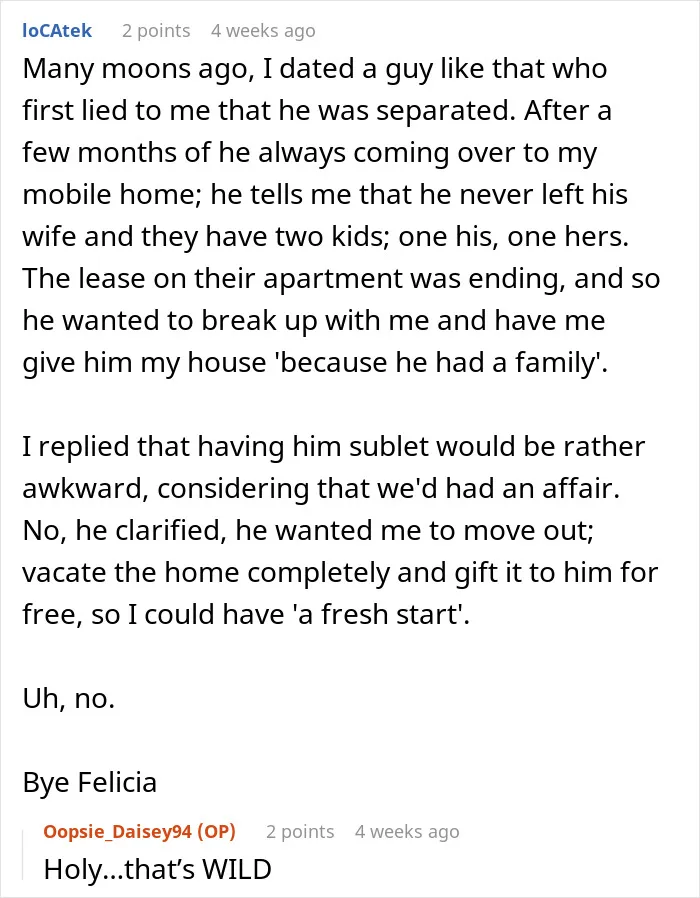Click the "Uh, no." line

69,698
